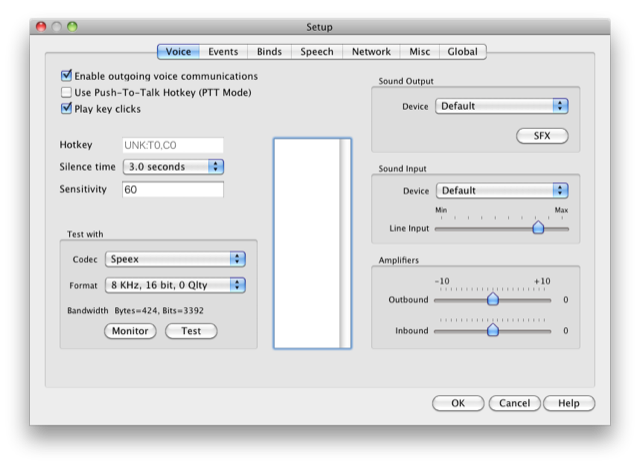Viewport: 640px width, 466px height.
Task: Choose Sound Output Device dropdown
Action: 501,106
